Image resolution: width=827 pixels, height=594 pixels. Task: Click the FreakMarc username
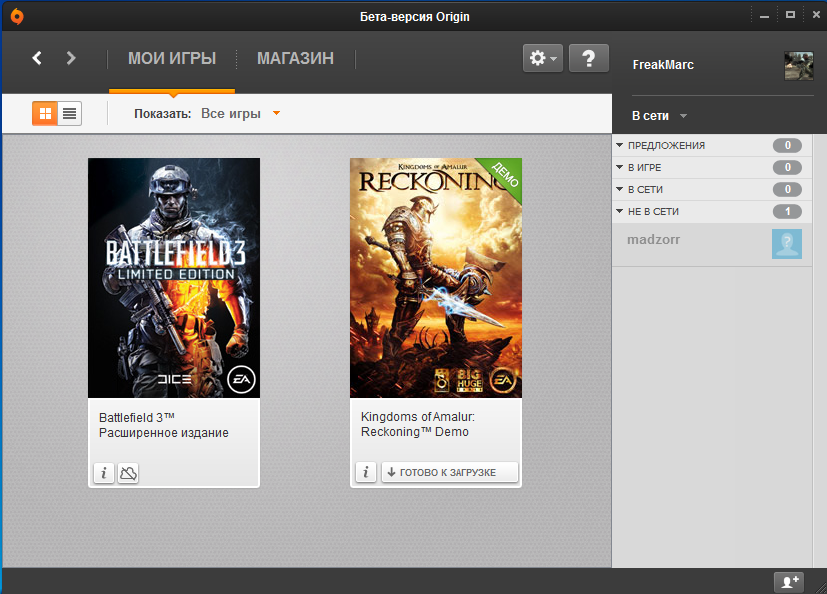pyautogui.click(x=663, y=65)
